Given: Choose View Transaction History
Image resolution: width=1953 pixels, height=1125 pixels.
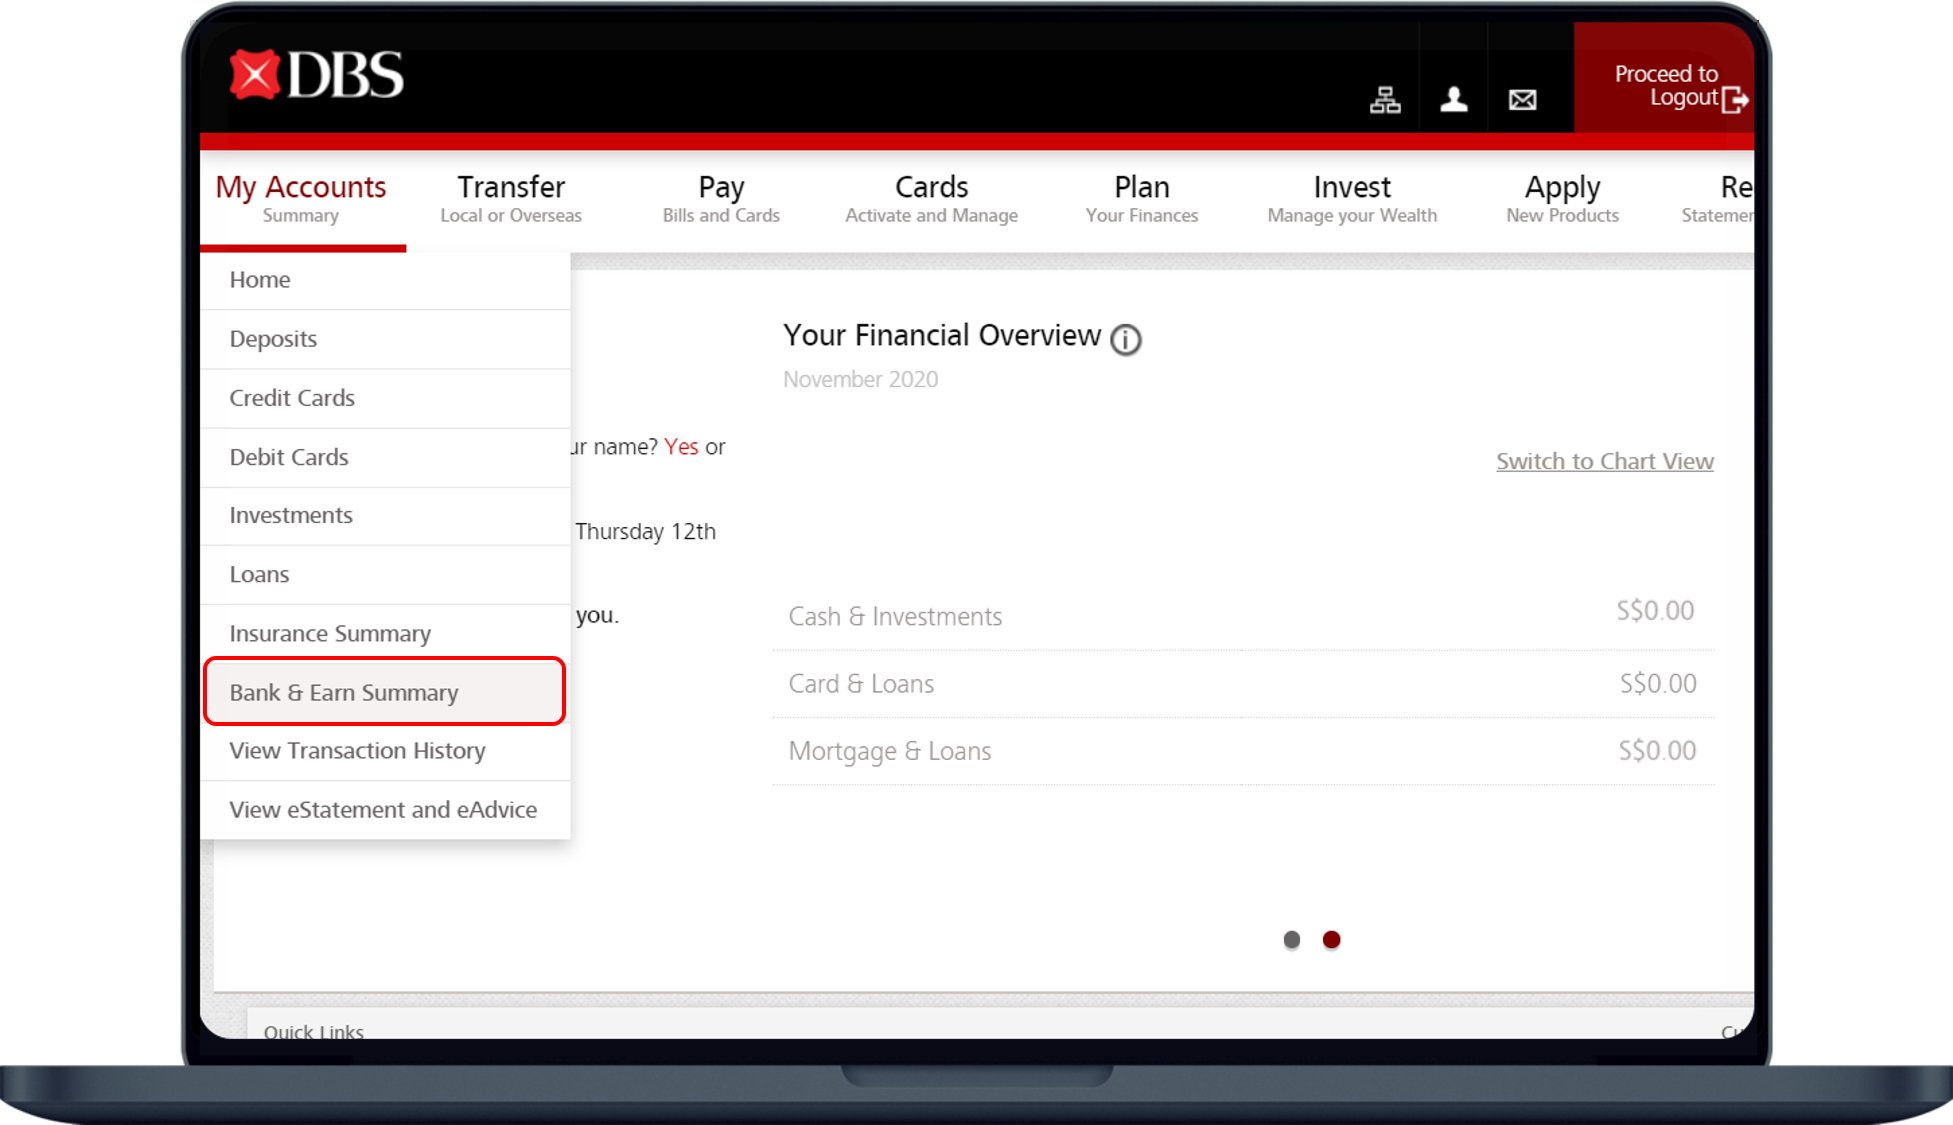Looking at the screenshot, I should tap(357, 750).
